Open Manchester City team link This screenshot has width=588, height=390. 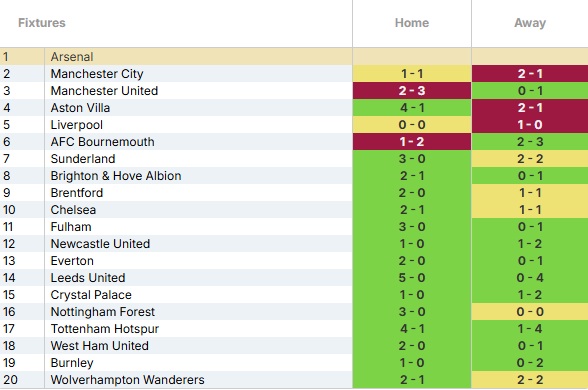click(97, 74)
